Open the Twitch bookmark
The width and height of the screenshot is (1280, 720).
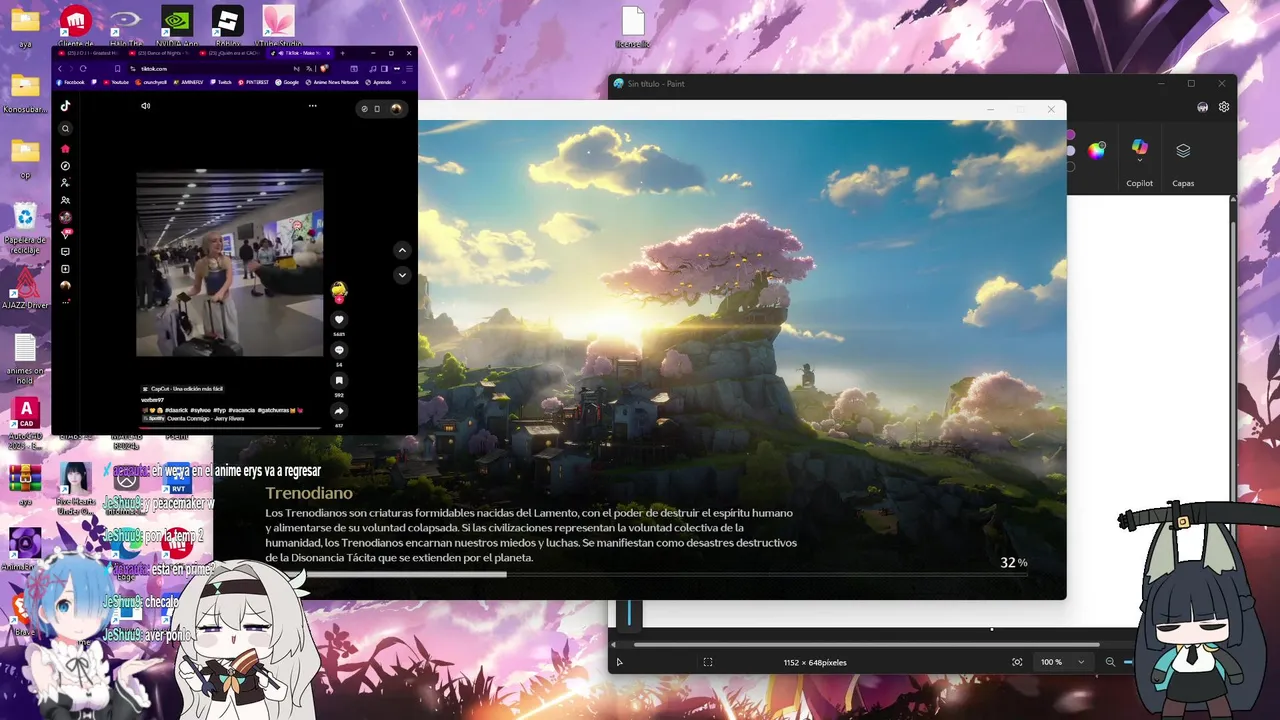(x=221, y=82)
